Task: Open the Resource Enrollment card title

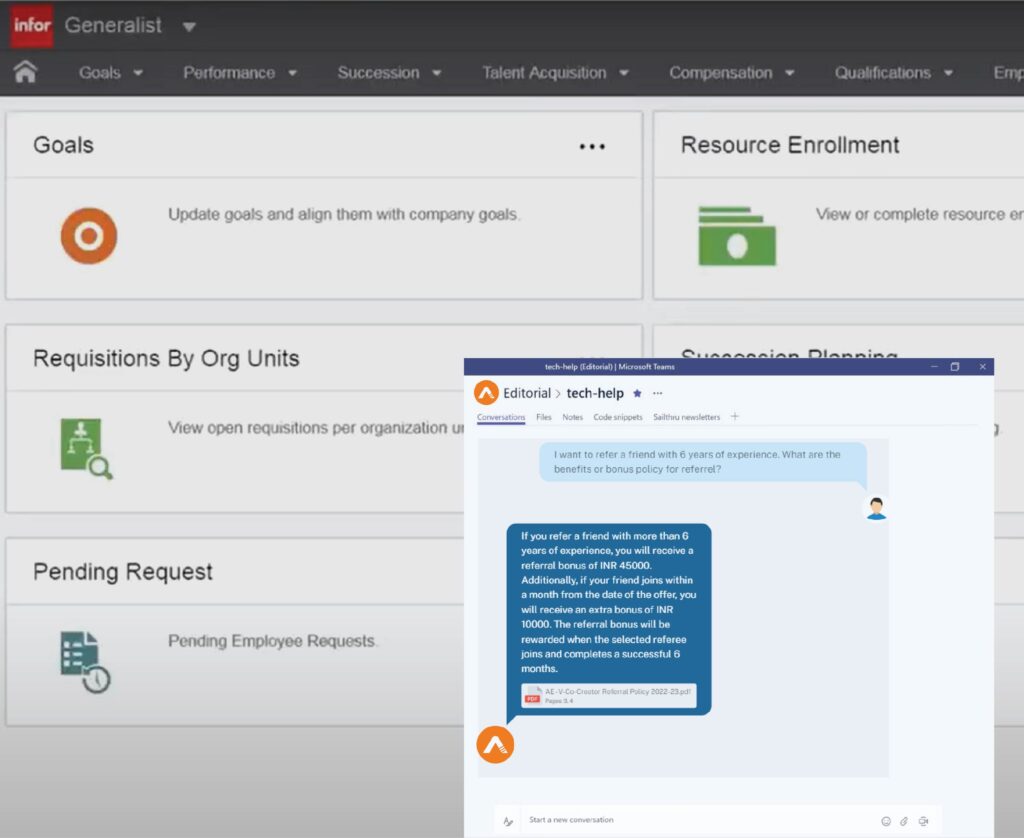Action: [x=790, y=145]
